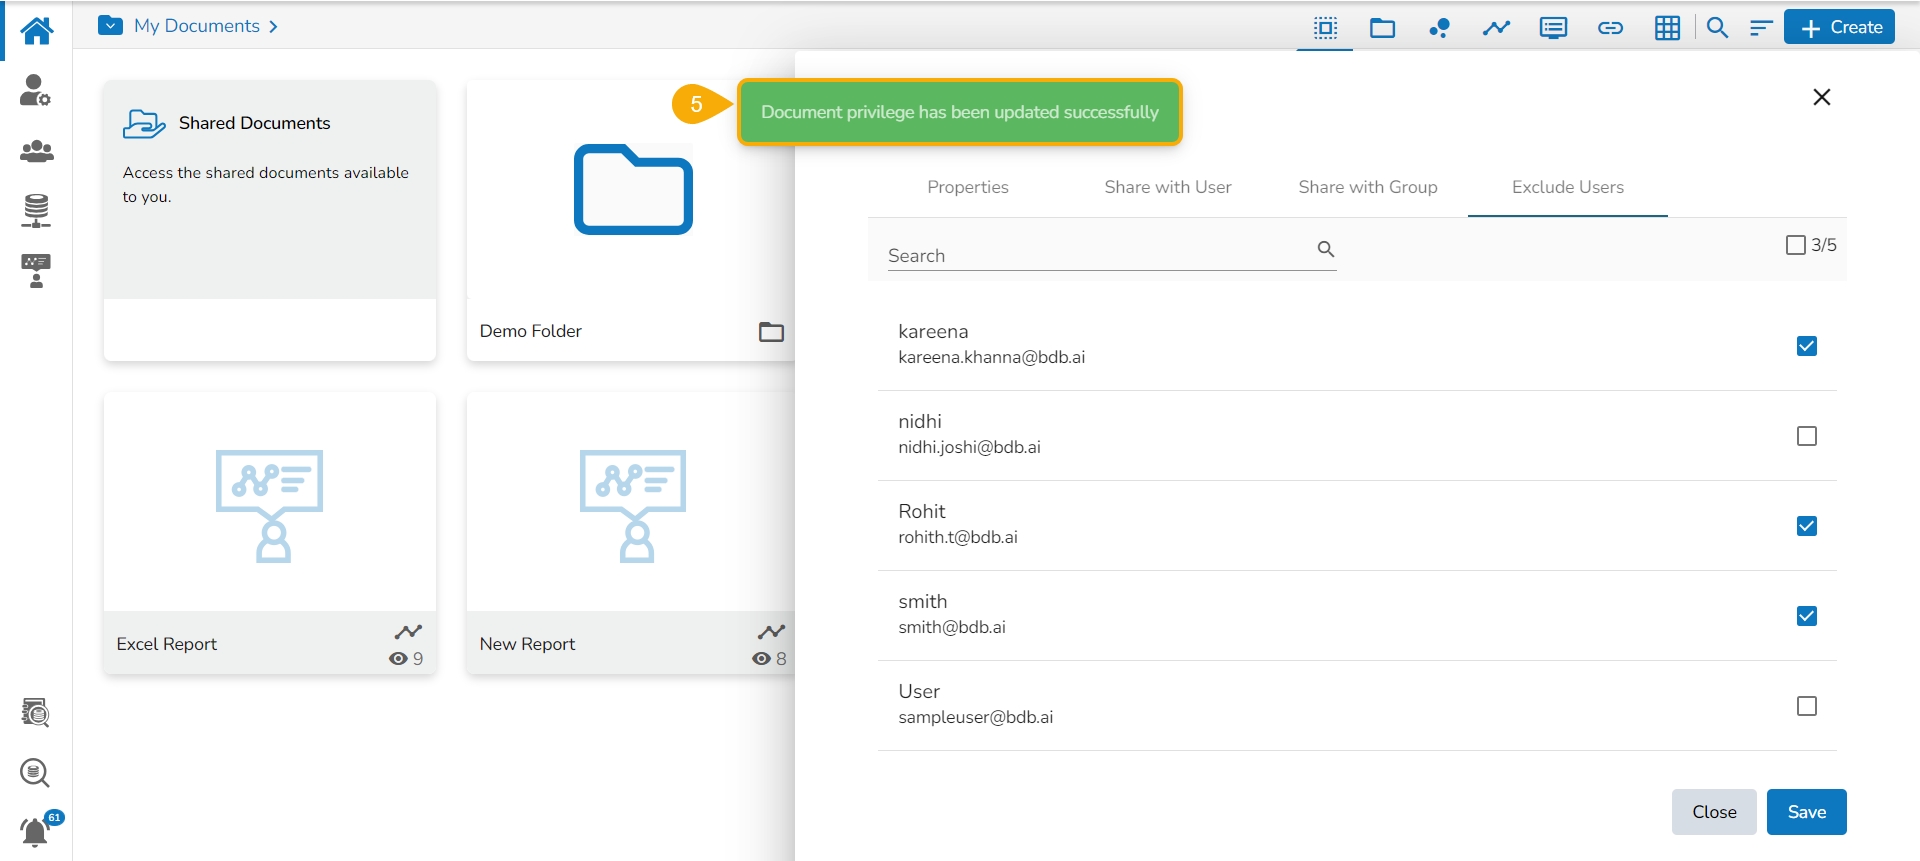Image resolution: width=1920 pixels, height=861 pixels.
Task: Click the Create button
Action: coord(1840,28)
